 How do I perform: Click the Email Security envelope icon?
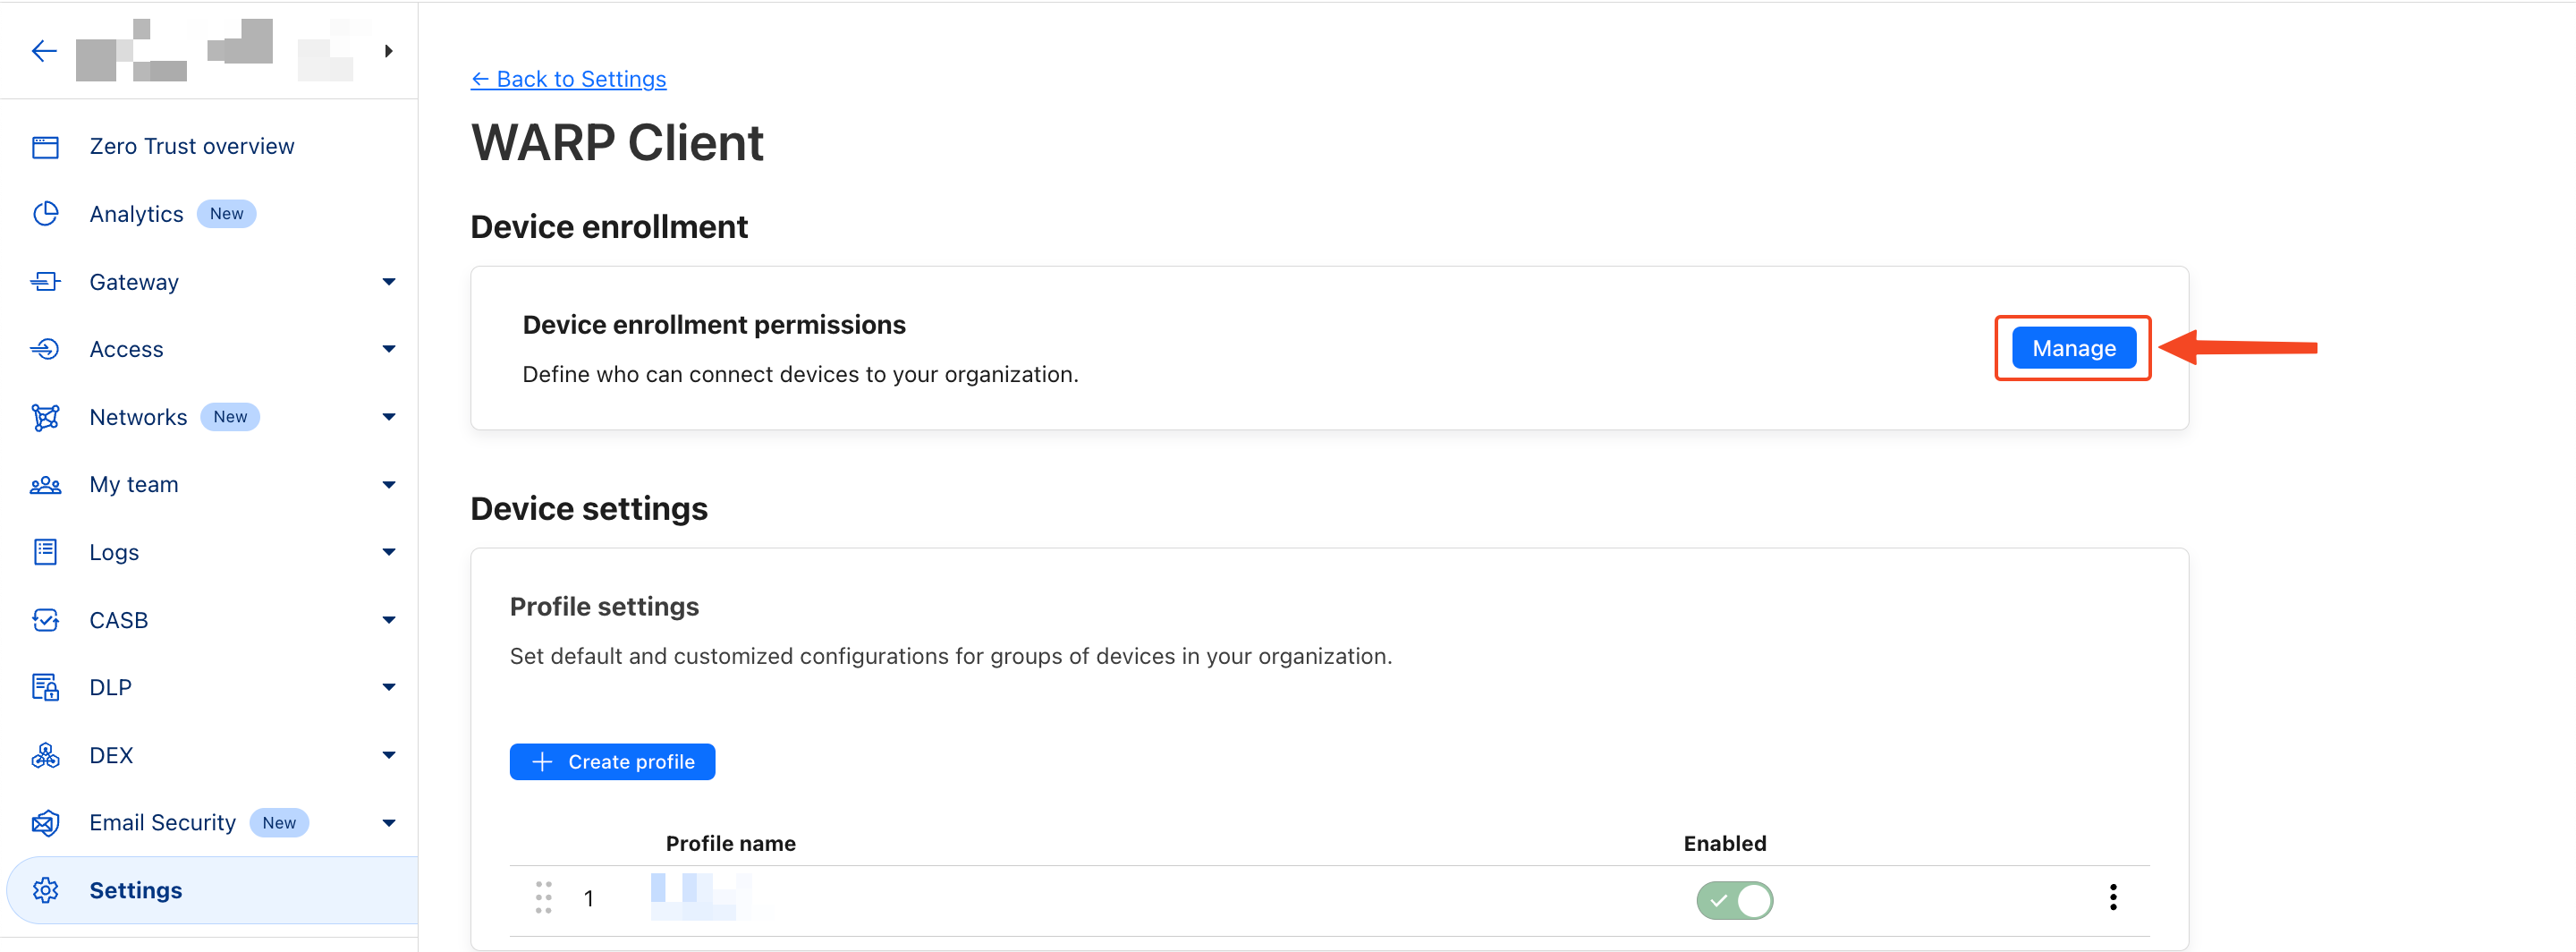(46, 823)
